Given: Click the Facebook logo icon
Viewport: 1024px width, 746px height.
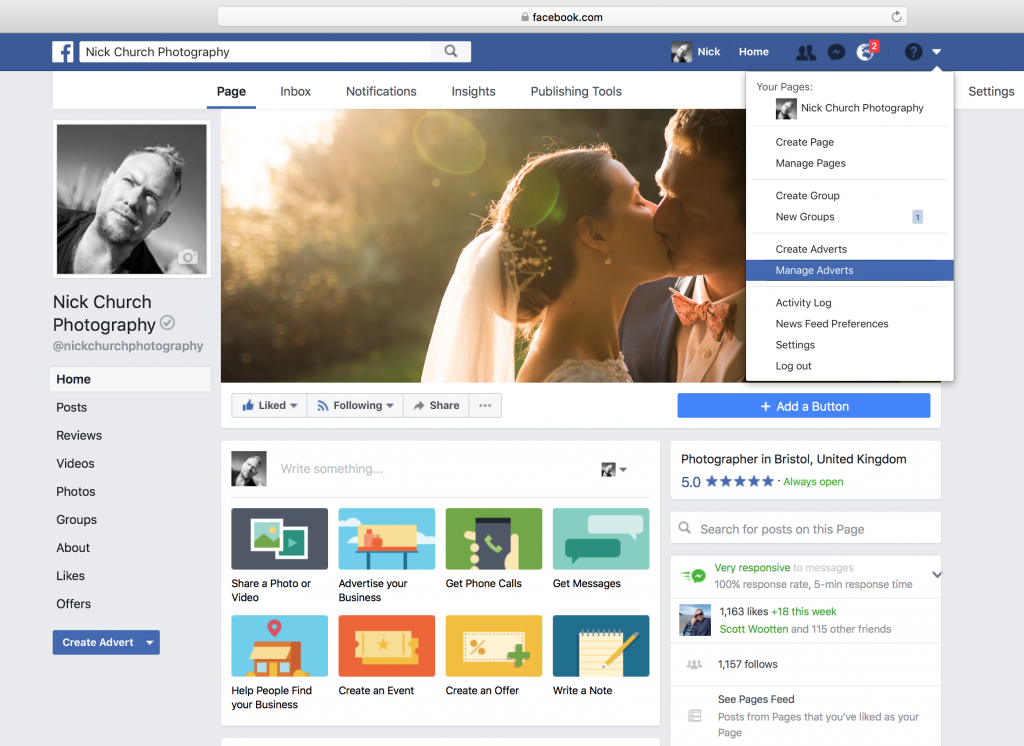Looking at the screenshot, I should pos(63,52).
